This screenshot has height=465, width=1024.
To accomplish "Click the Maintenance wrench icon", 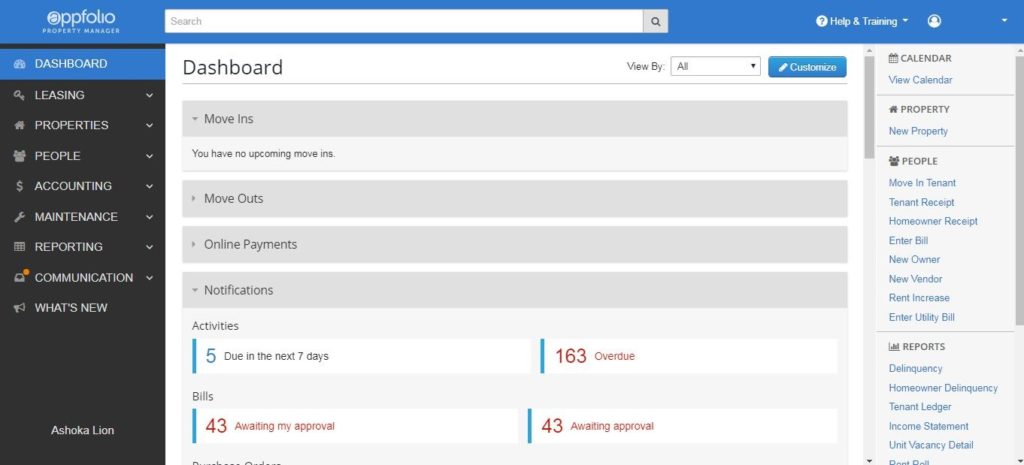I will [x=19, y=217].
